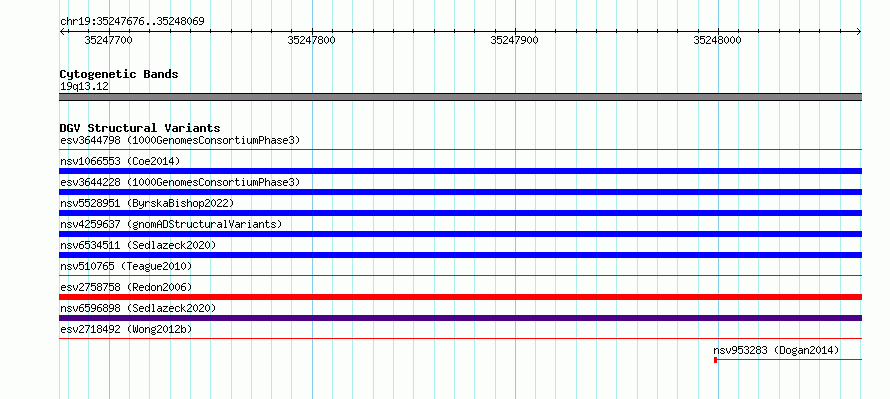Image resolution: width=890 pixels, height=399 pixels.
Task: Open the nsv6596898 (Sedlazeck2020) variant label
Action: (x=138, y=308)
